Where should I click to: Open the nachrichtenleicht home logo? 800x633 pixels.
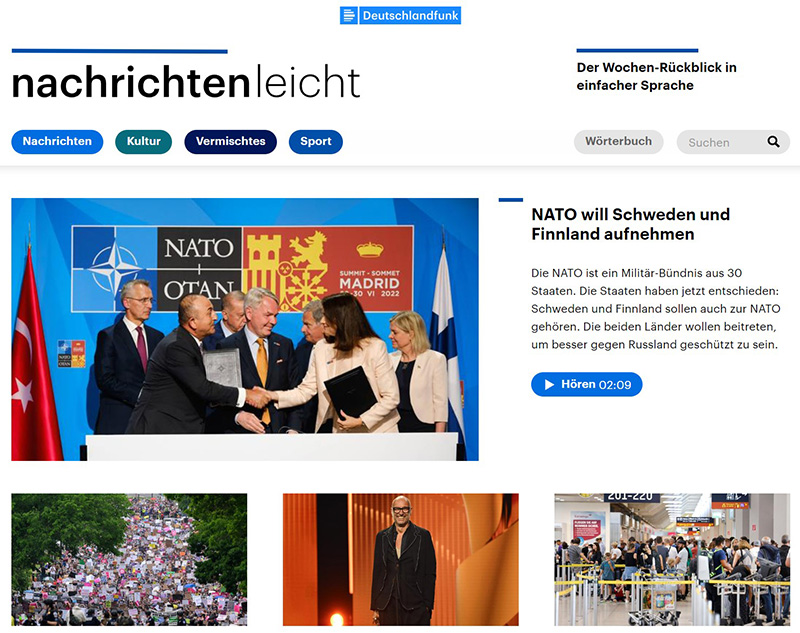(186, 82)
